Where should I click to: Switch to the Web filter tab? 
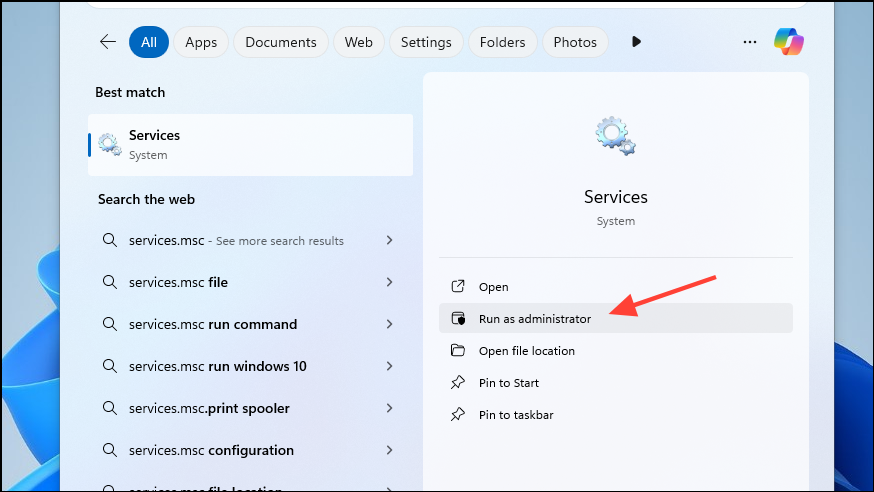[x=358, y=42]
